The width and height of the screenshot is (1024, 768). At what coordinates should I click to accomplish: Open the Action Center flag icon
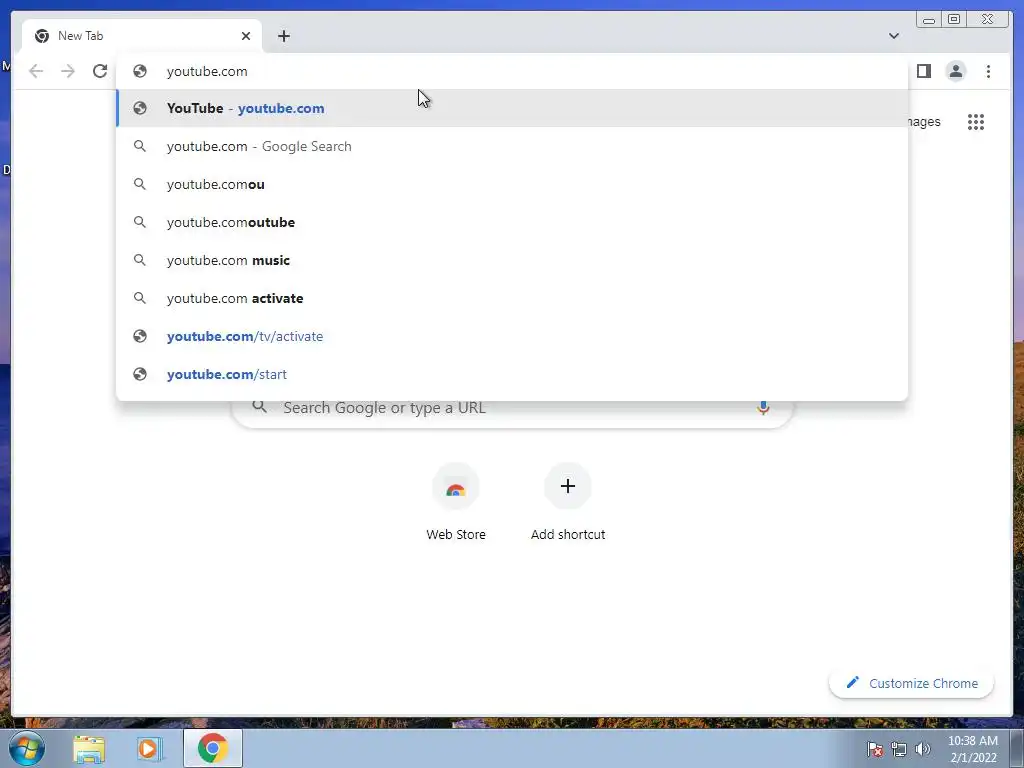pos(875,749)
